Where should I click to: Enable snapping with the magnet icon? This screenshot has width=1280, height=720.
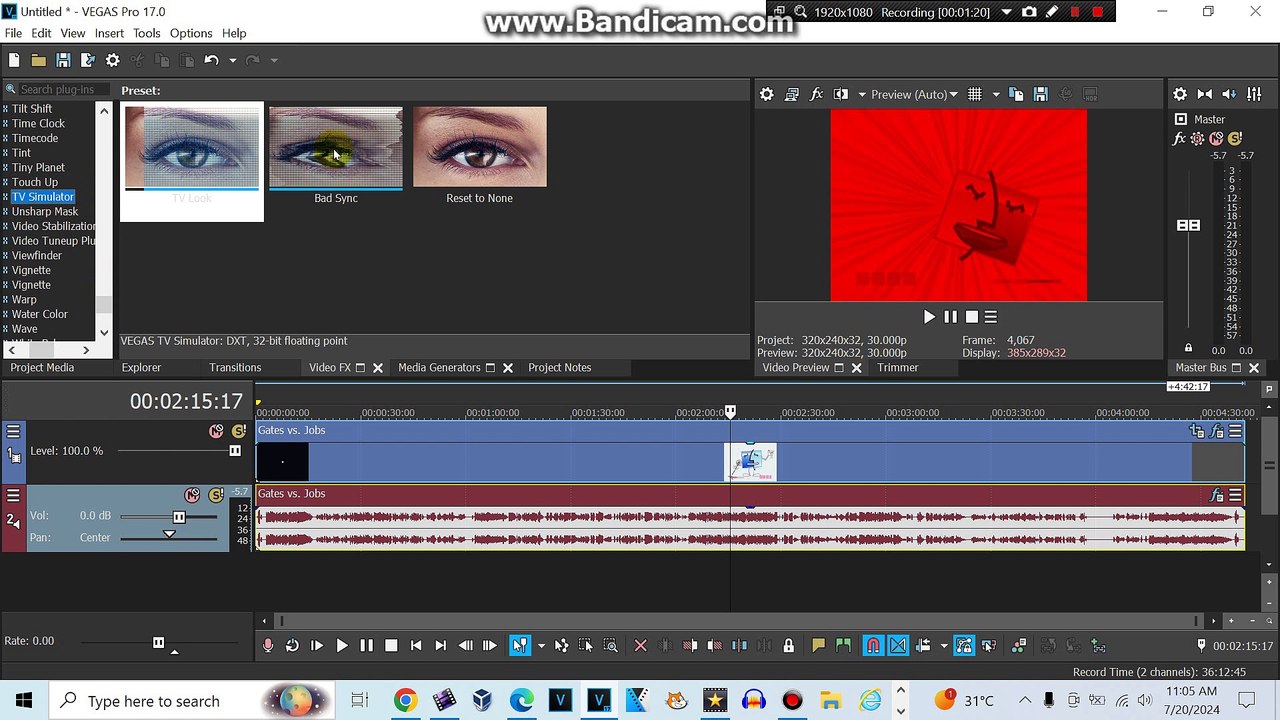[x=873, y=646]
